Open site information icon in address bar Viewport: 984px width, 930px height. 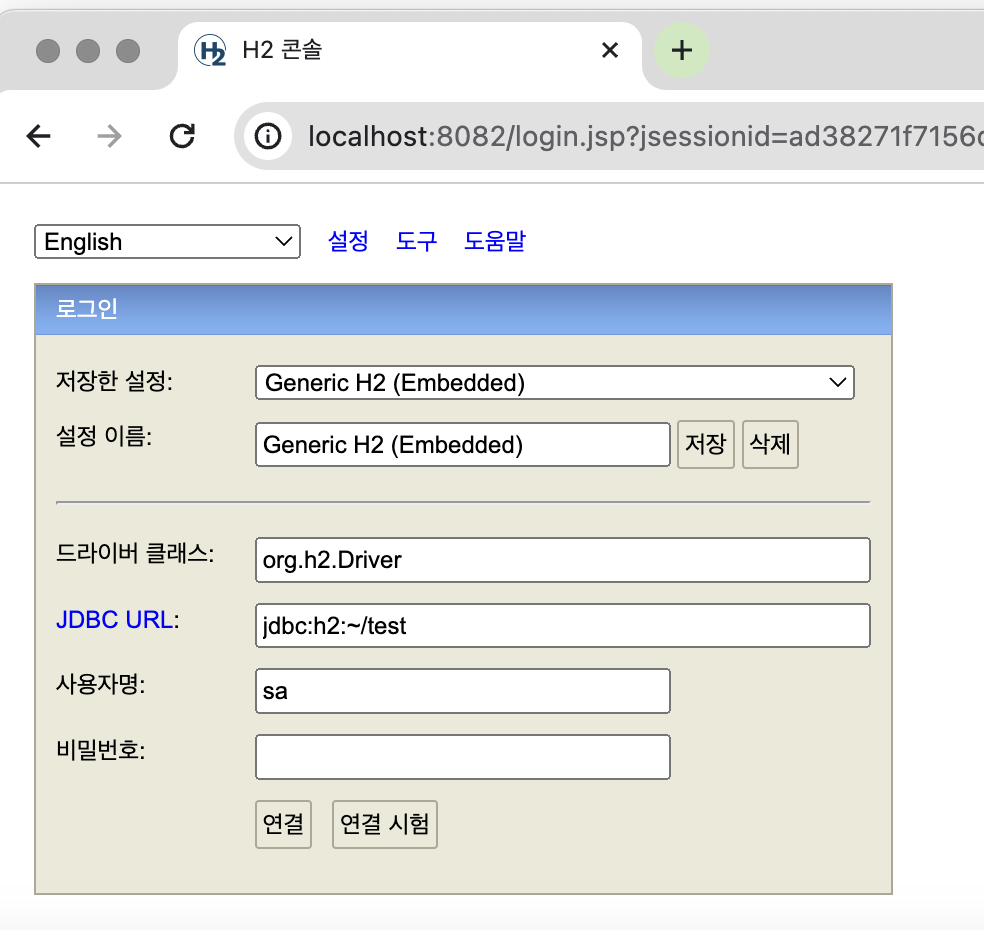pyautogui.click(x=268, y=136)
